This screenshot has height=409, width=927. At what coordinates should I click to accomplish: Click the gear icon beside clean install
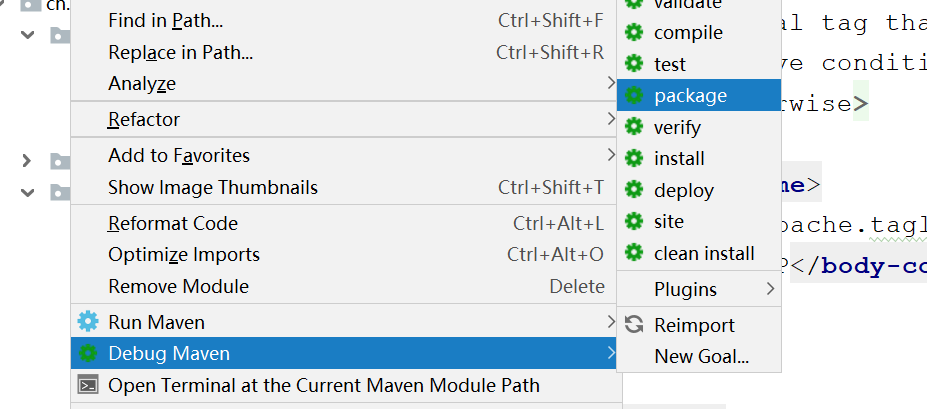coord(634,253)
